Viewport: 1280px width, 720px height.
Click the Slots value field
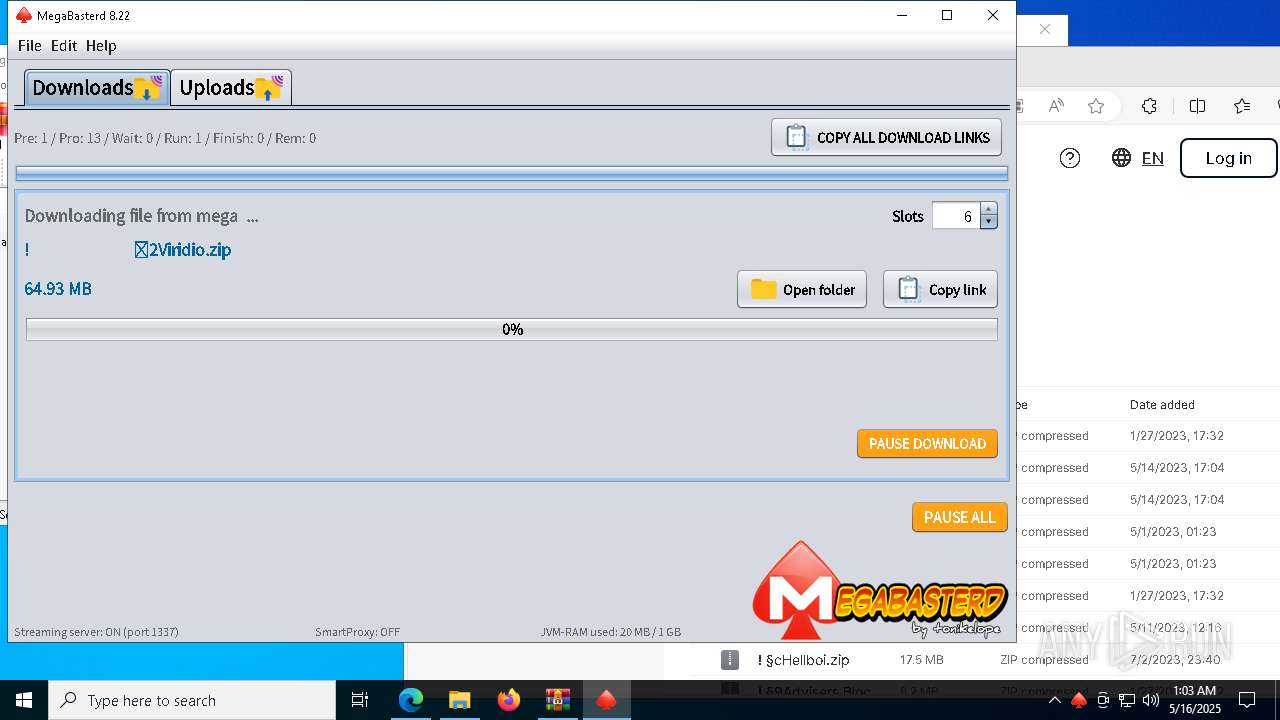pos(956,216)
